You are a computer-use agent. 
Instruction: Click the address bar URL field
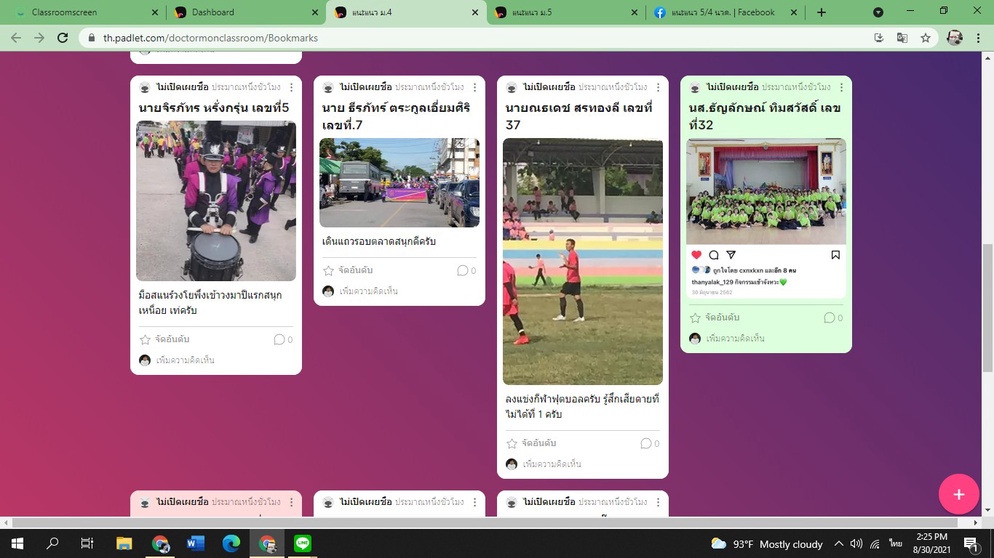tap(475, 38)
